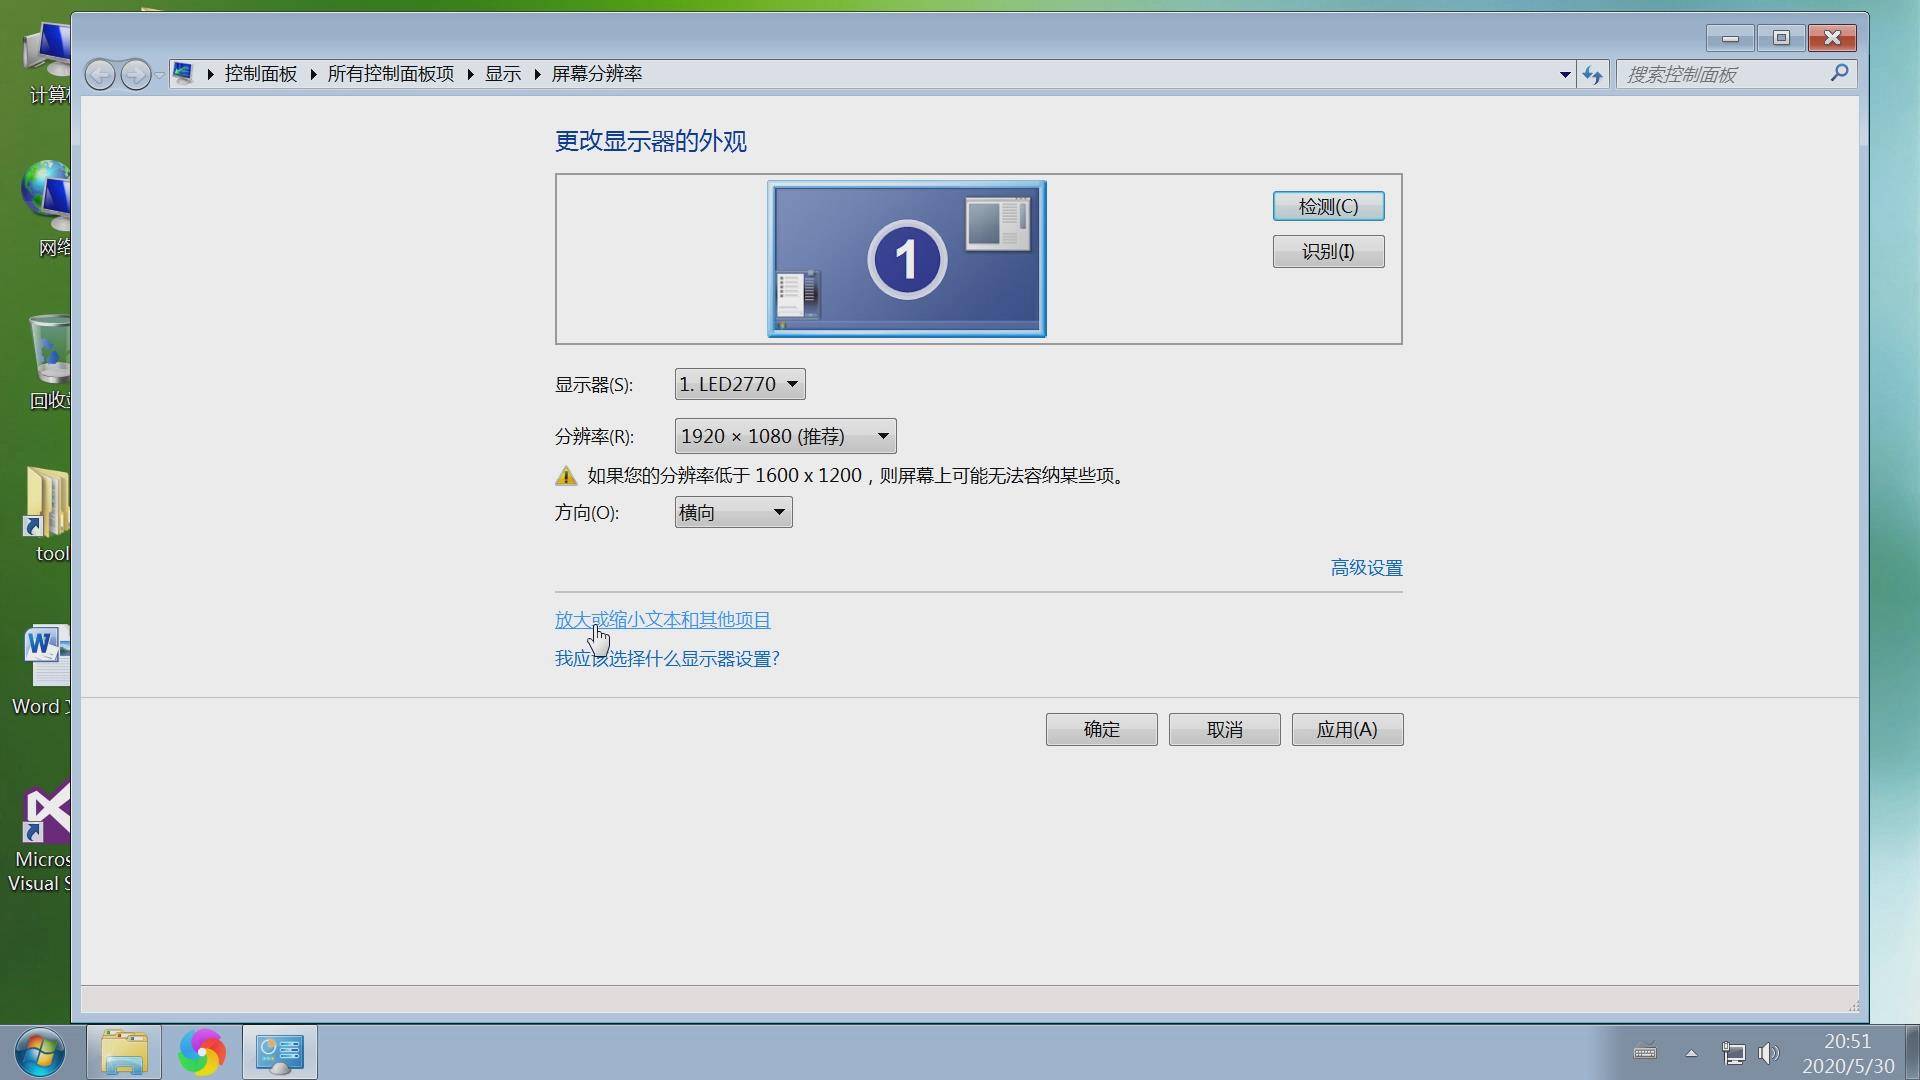1920x1080 pixels.
Task: Click 放大或缩小文本和其他项目 link
Action: point(662,618)
